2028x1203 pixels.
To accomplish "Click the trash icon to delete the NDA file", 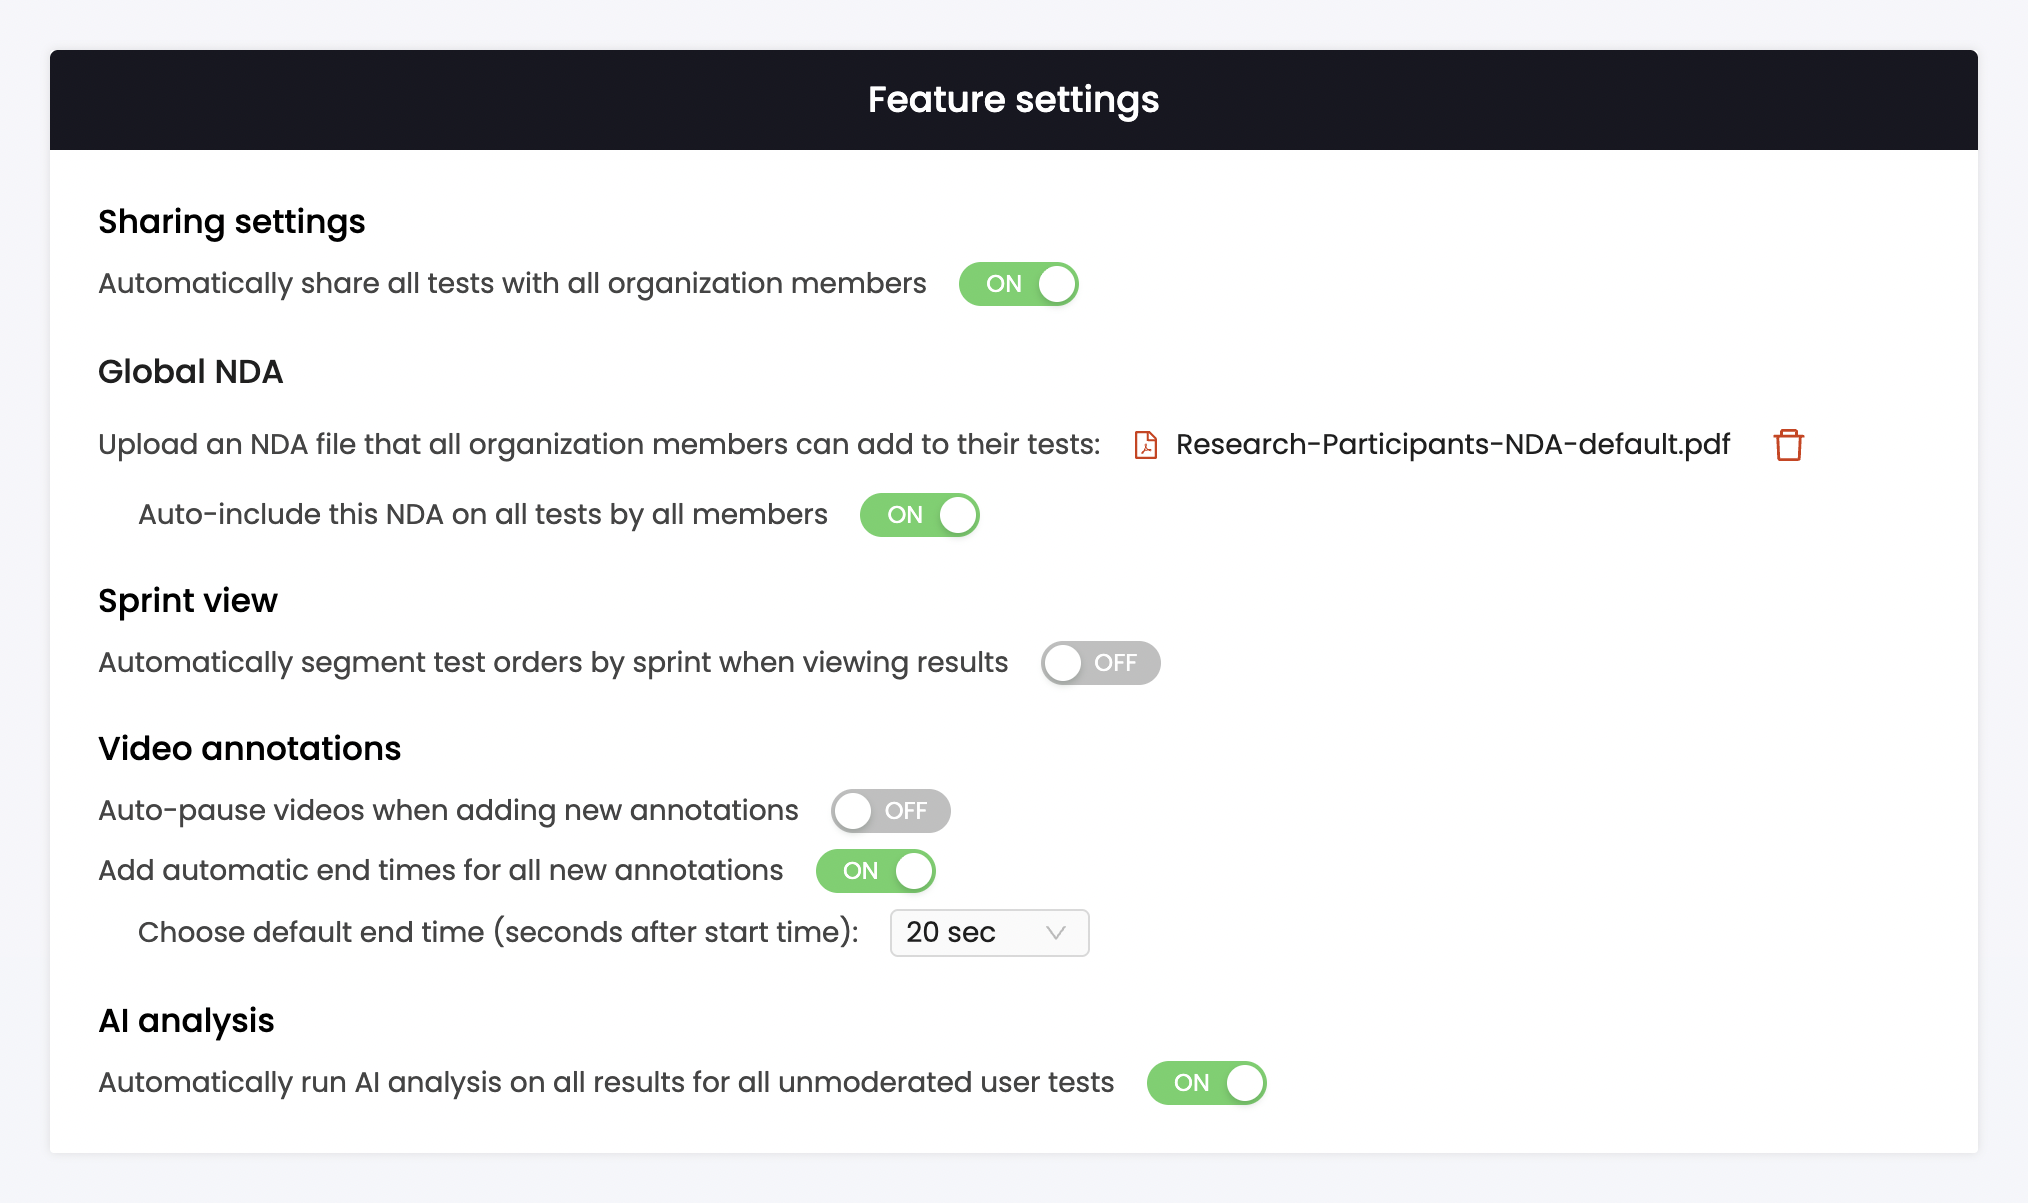I will tap(1788, 445).
